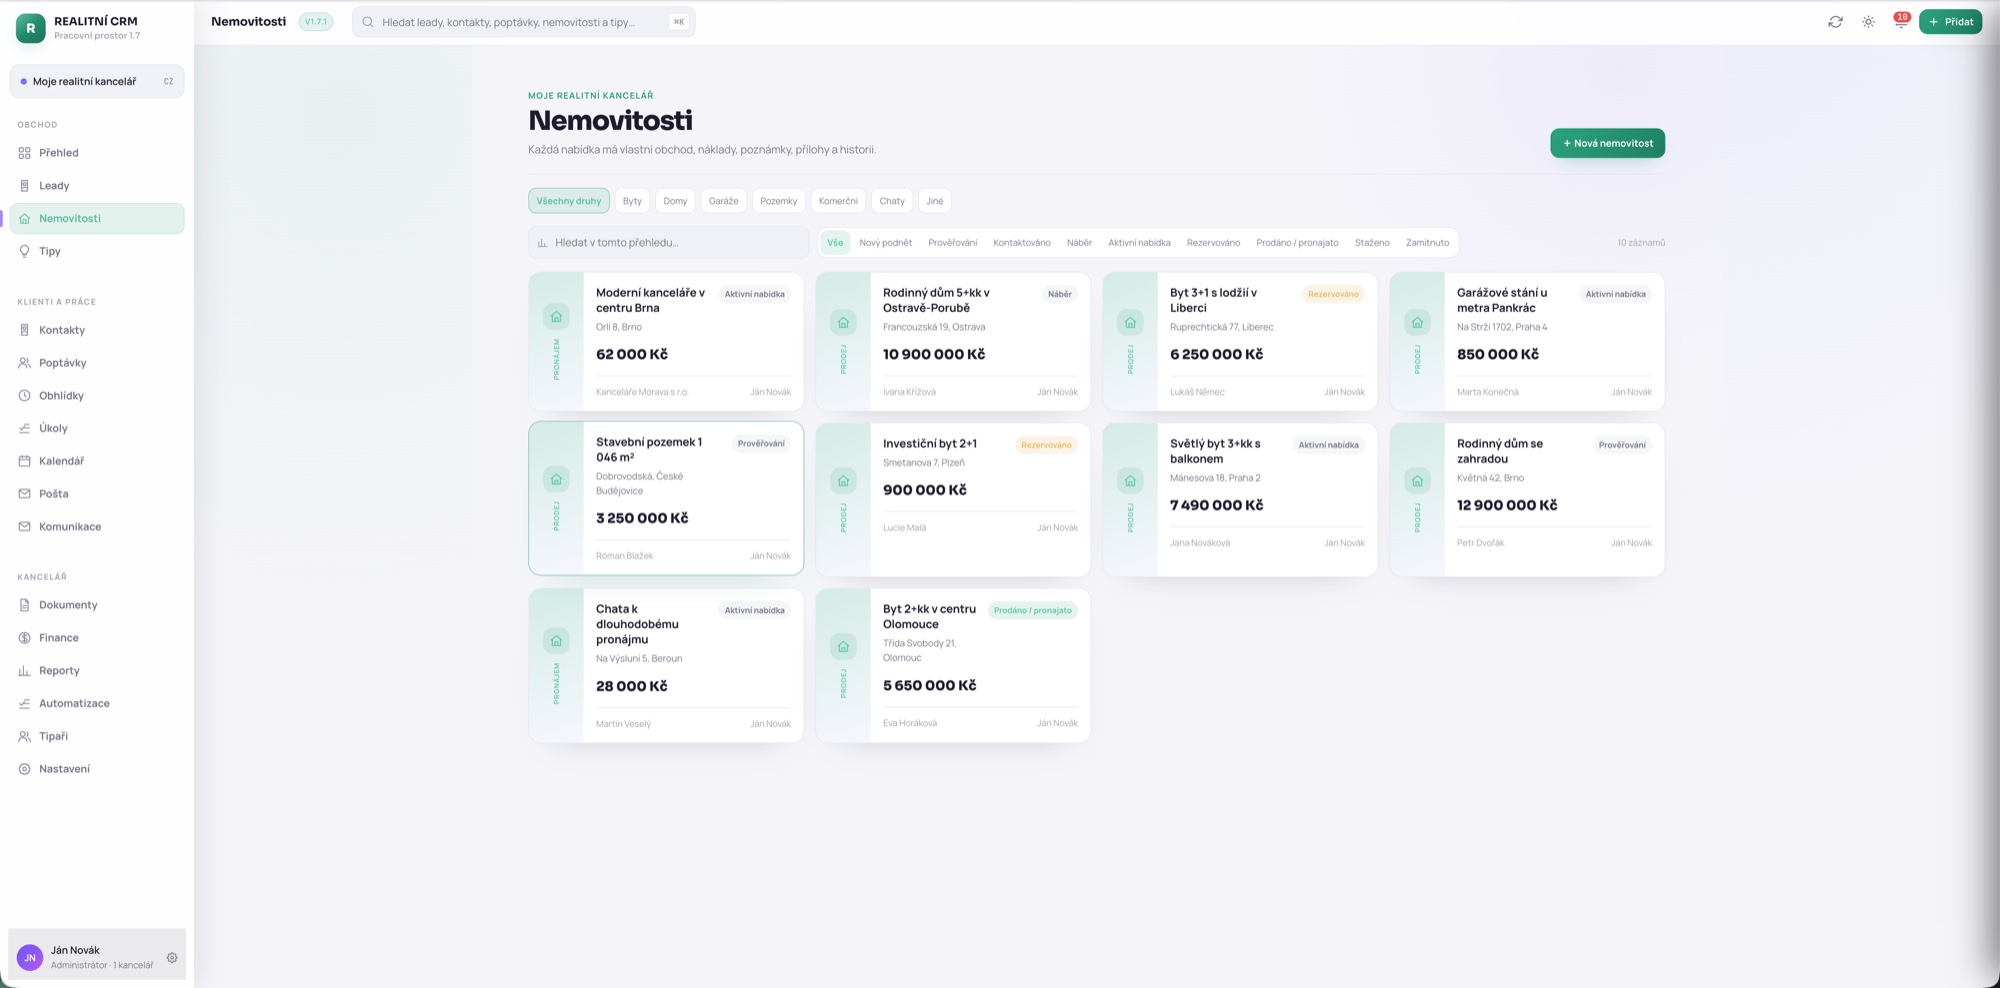Open Automatizace in the sidebar
2000x988 pixels.
[x=97, y=704]
